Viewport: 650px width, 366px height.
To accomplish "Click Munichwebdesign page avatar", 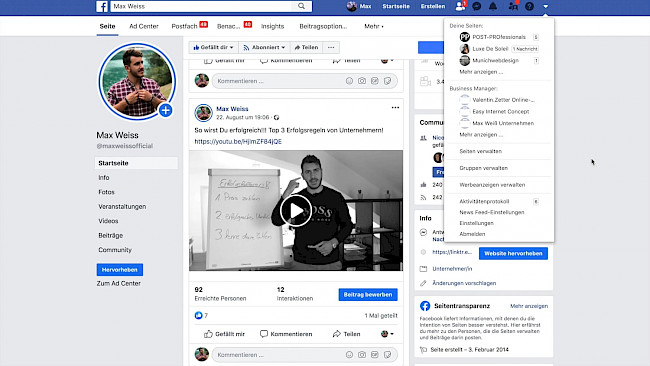I will [x=465, y=60].
